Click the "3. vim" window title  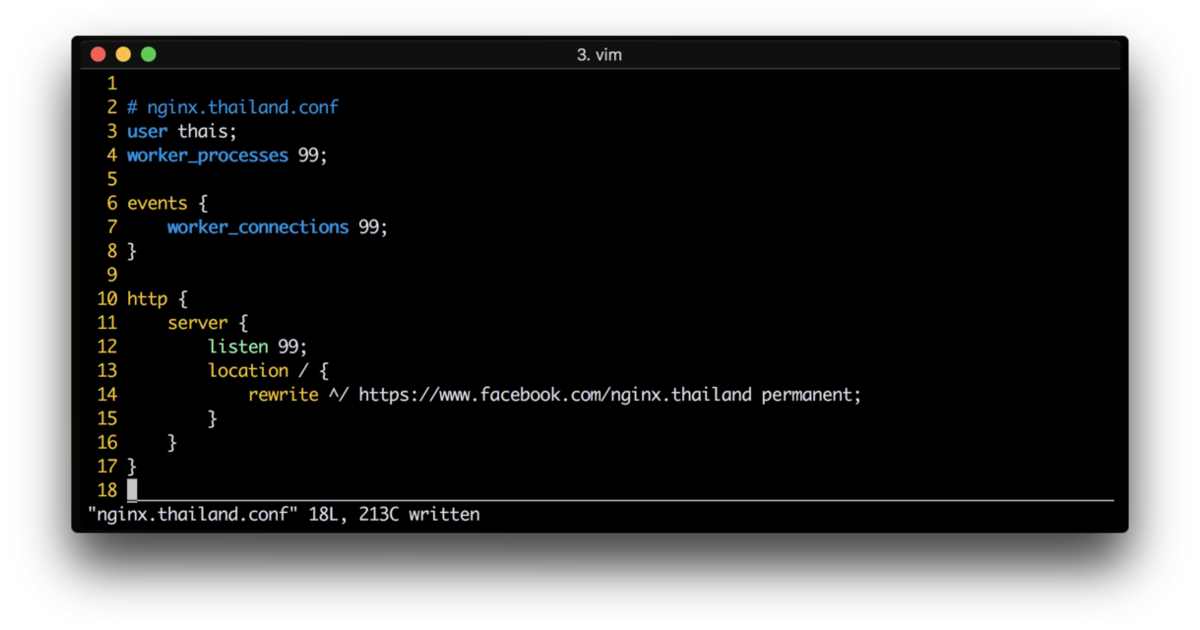599,55
